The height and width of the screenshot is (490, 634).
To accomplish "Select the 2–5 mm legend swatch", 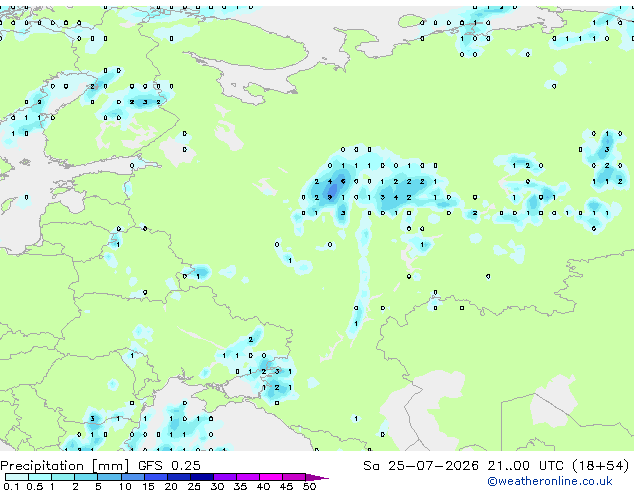I will [86, 477].
